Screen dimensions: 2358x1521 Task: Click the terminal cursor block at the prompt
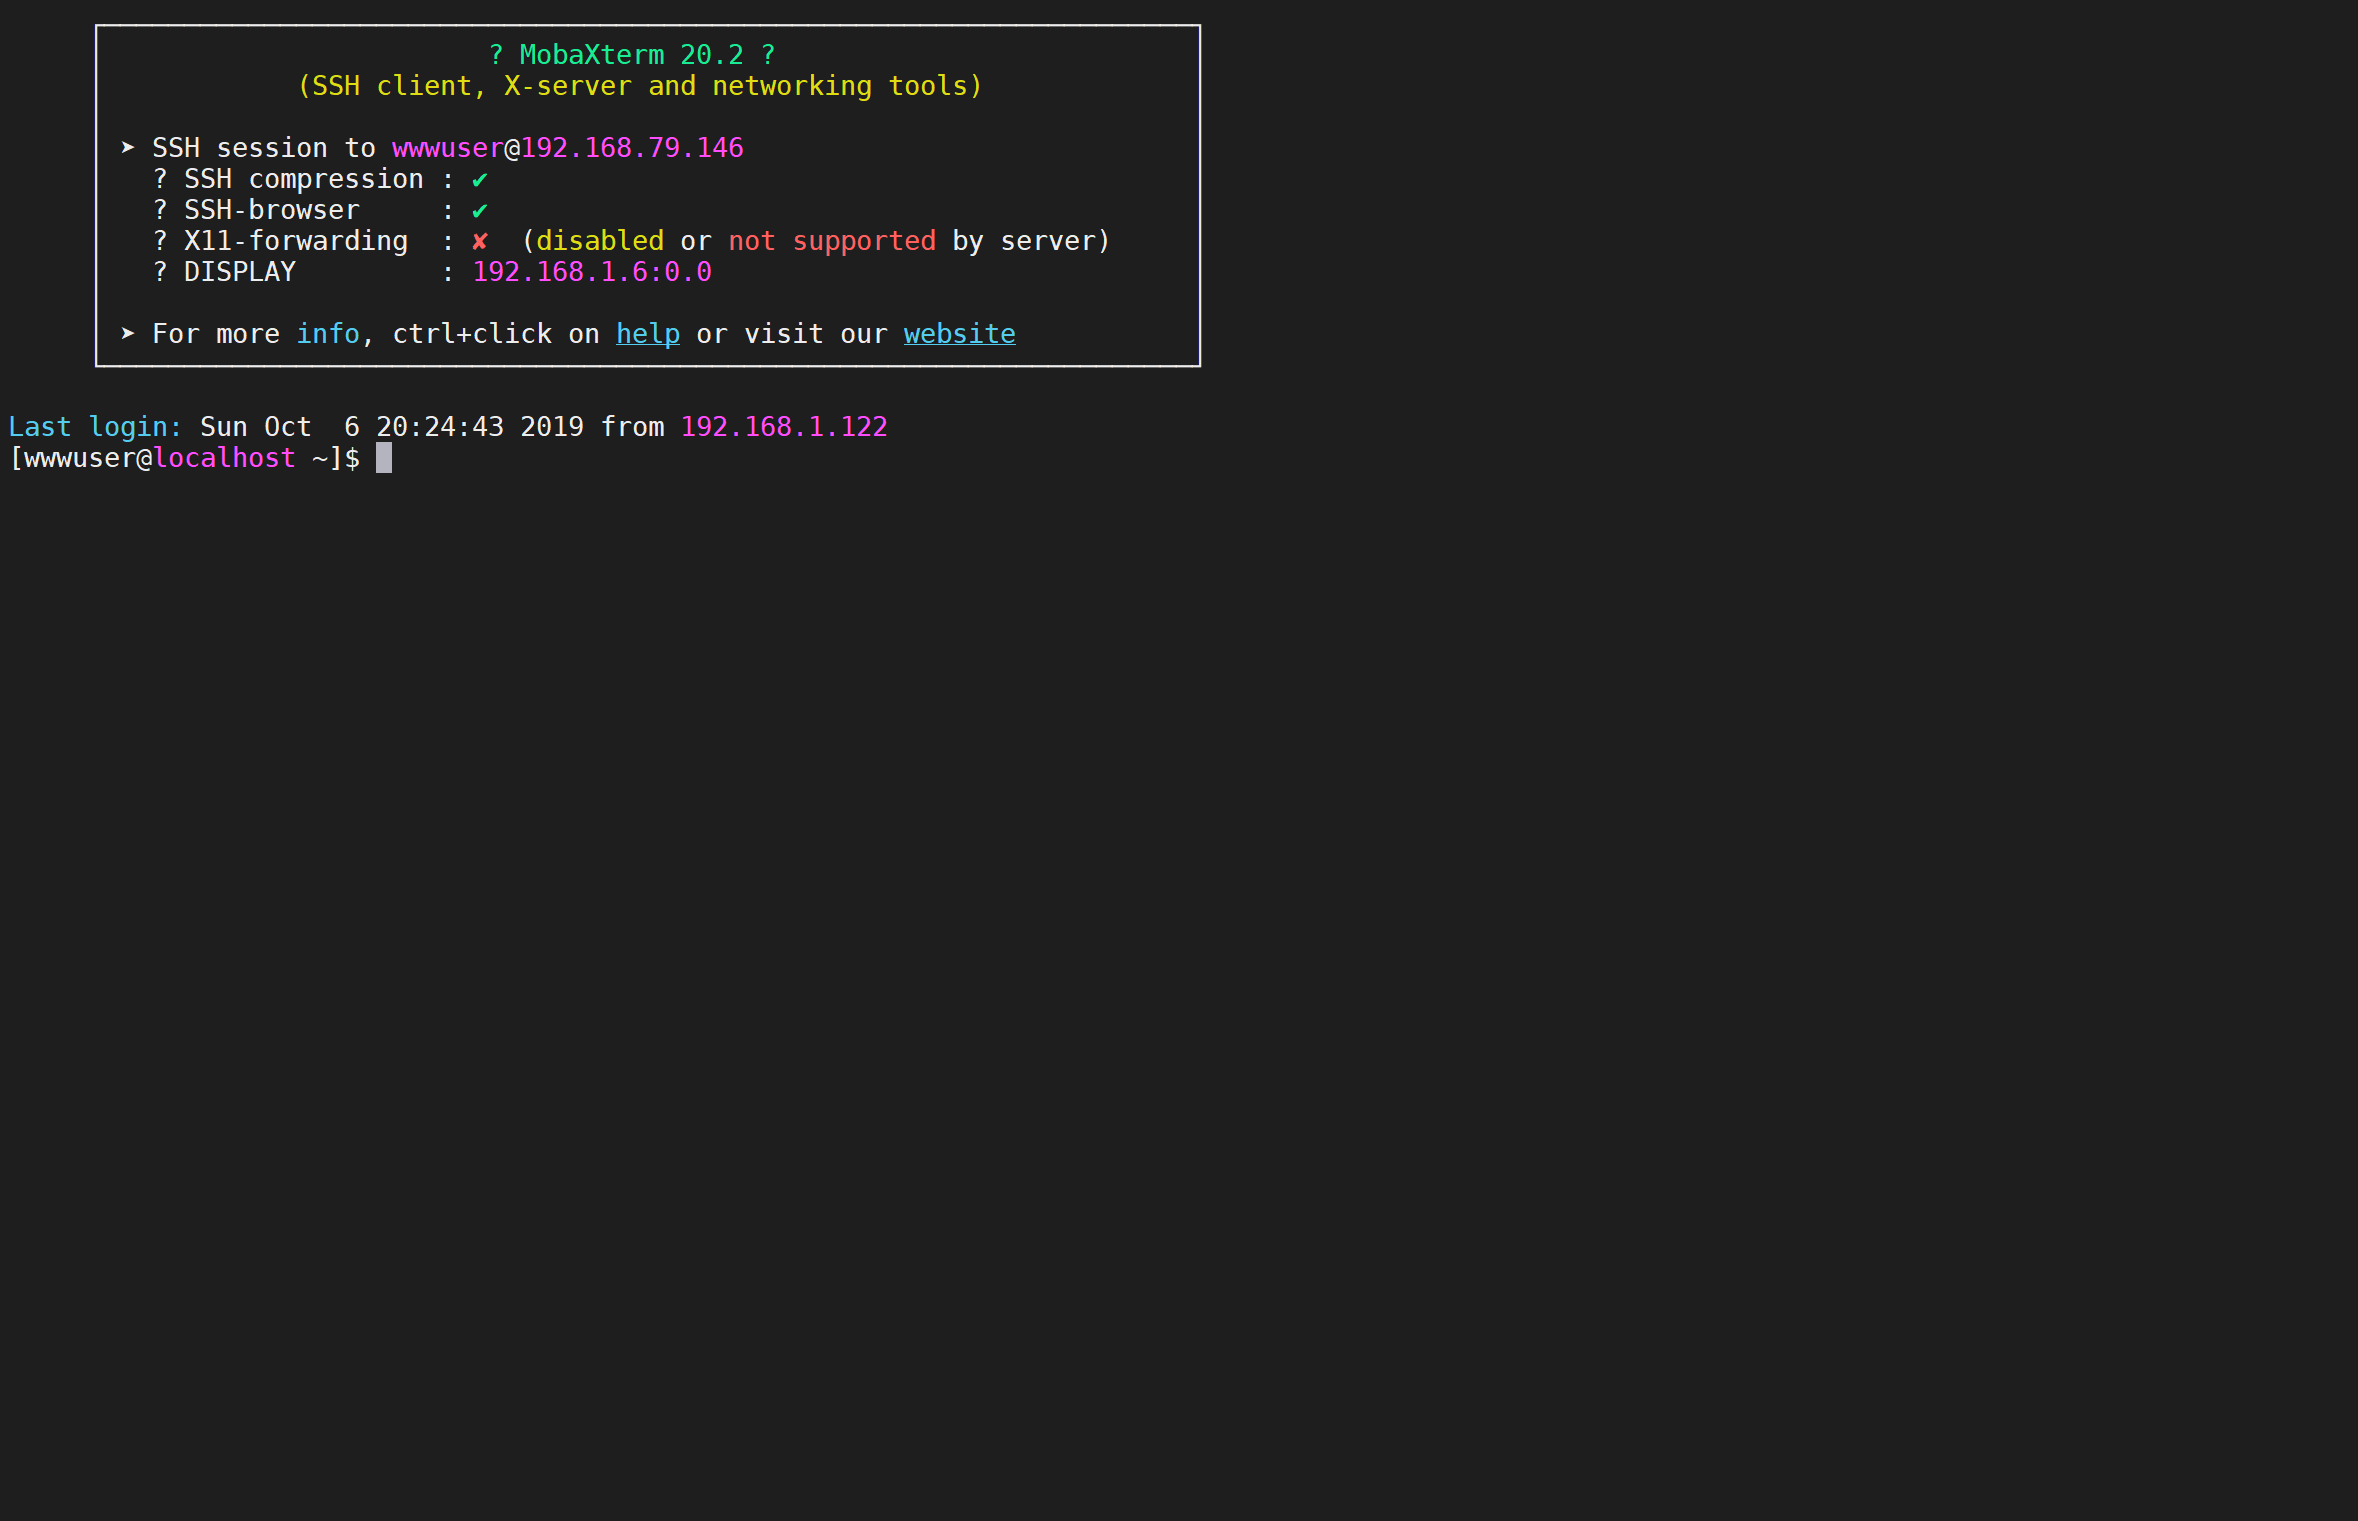pyautogui.click(x=384, y=458)
